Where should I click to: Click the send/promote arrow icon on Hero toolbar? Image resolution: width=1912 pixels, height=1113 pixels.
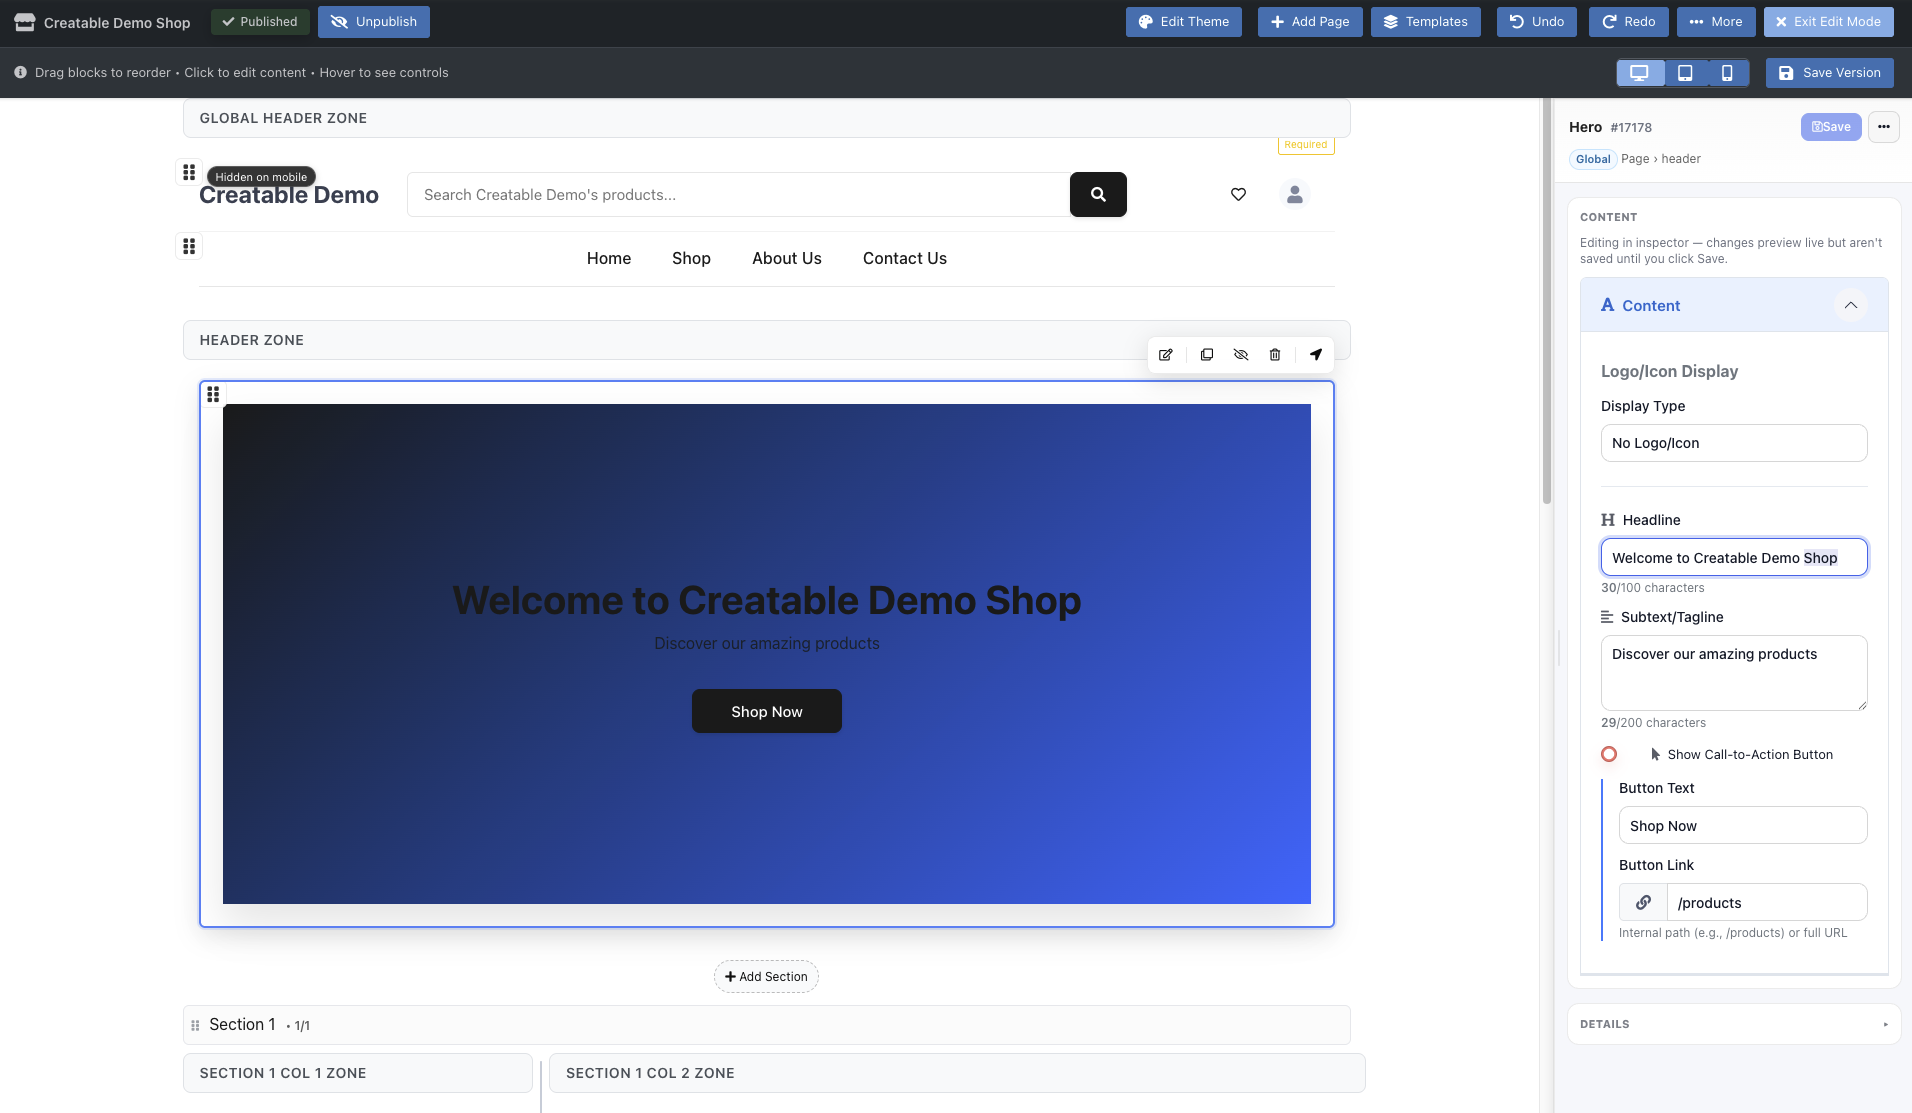(x=1315, y=354)
